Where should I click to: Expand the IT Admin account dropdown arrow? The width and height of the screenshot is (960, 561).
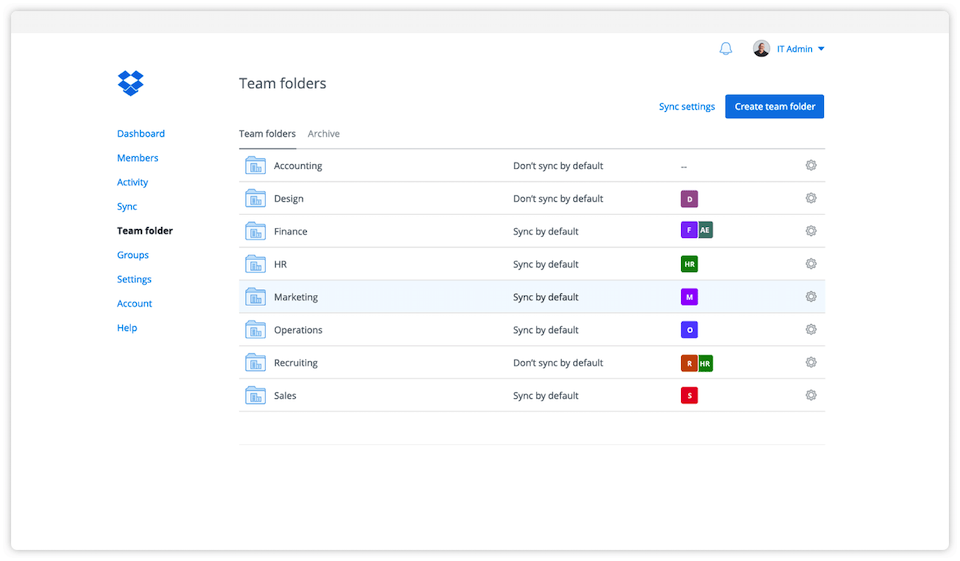pos(821,49)
